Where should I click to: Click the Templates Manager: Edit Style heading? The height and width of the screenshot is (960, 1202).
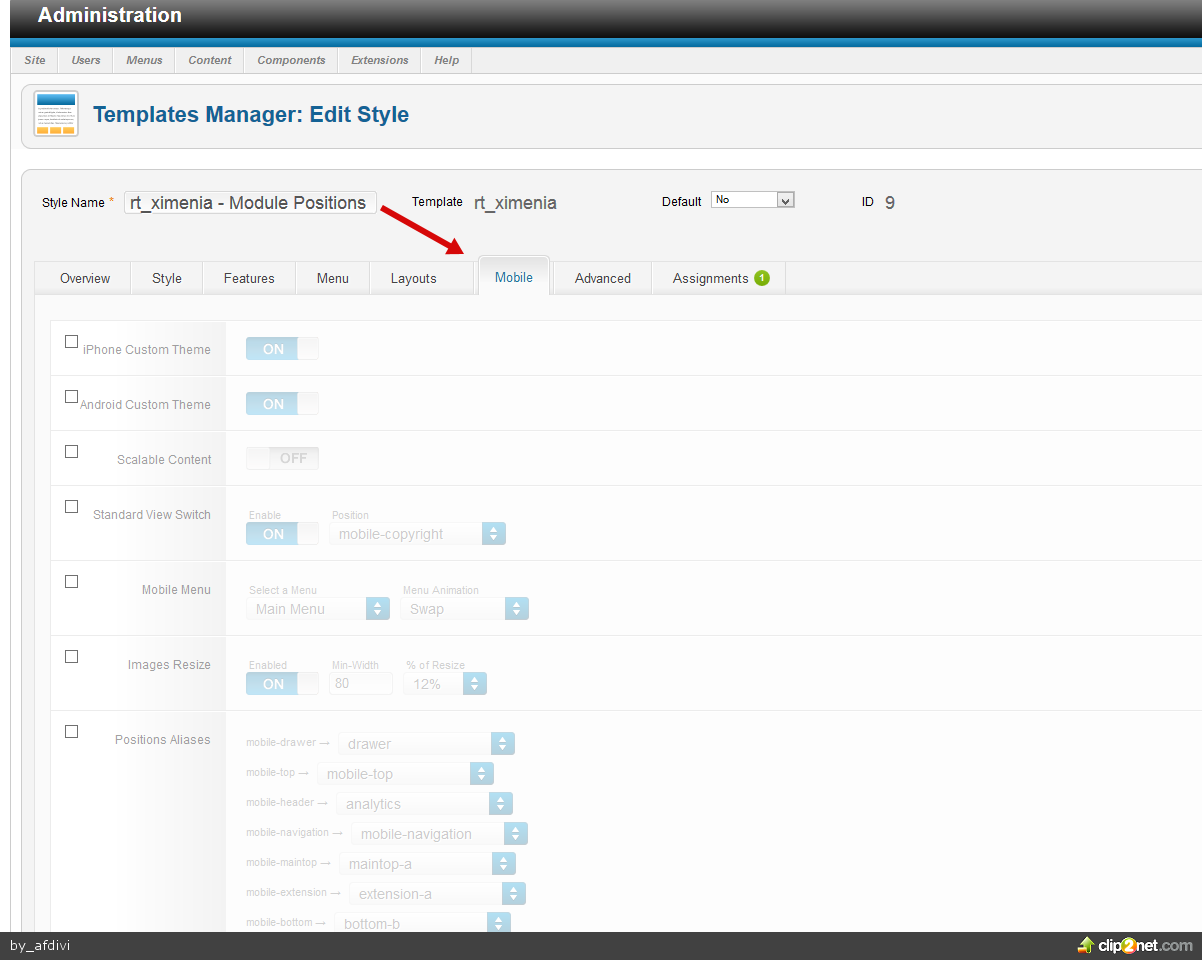tap(251, 114)
